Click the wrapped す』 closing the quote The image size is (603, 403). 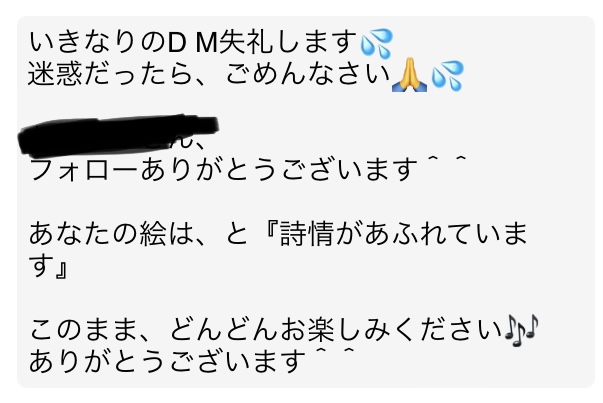49,265
